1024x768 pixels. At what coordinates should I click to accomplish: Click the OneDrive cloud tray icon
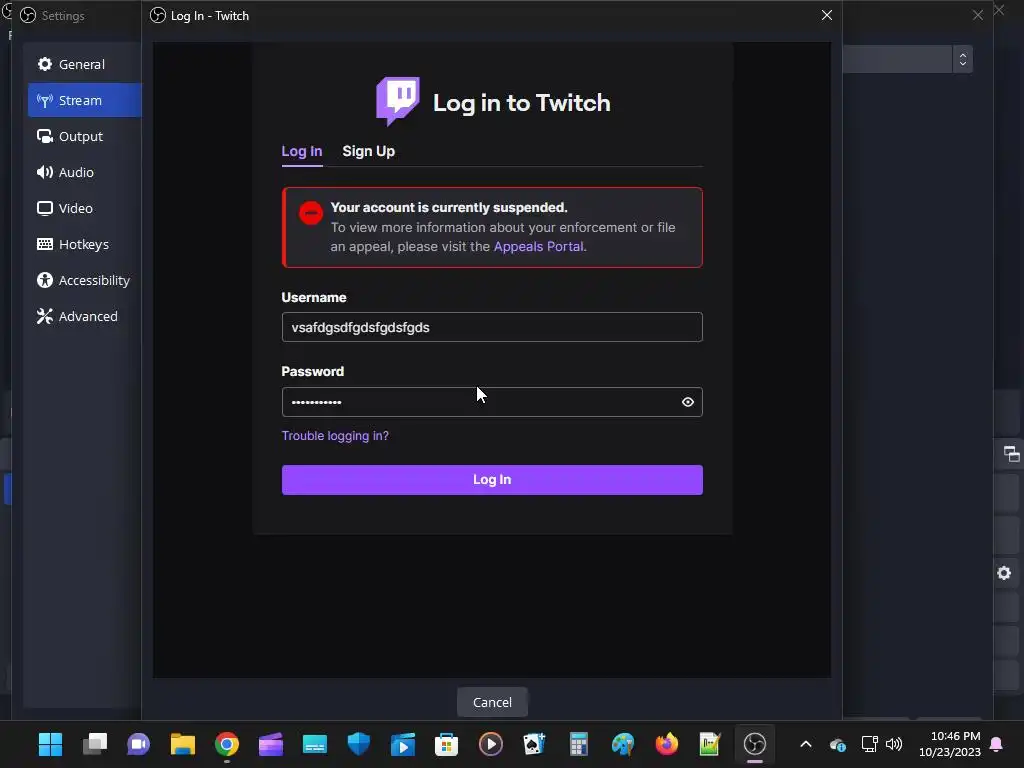[838, 744]
